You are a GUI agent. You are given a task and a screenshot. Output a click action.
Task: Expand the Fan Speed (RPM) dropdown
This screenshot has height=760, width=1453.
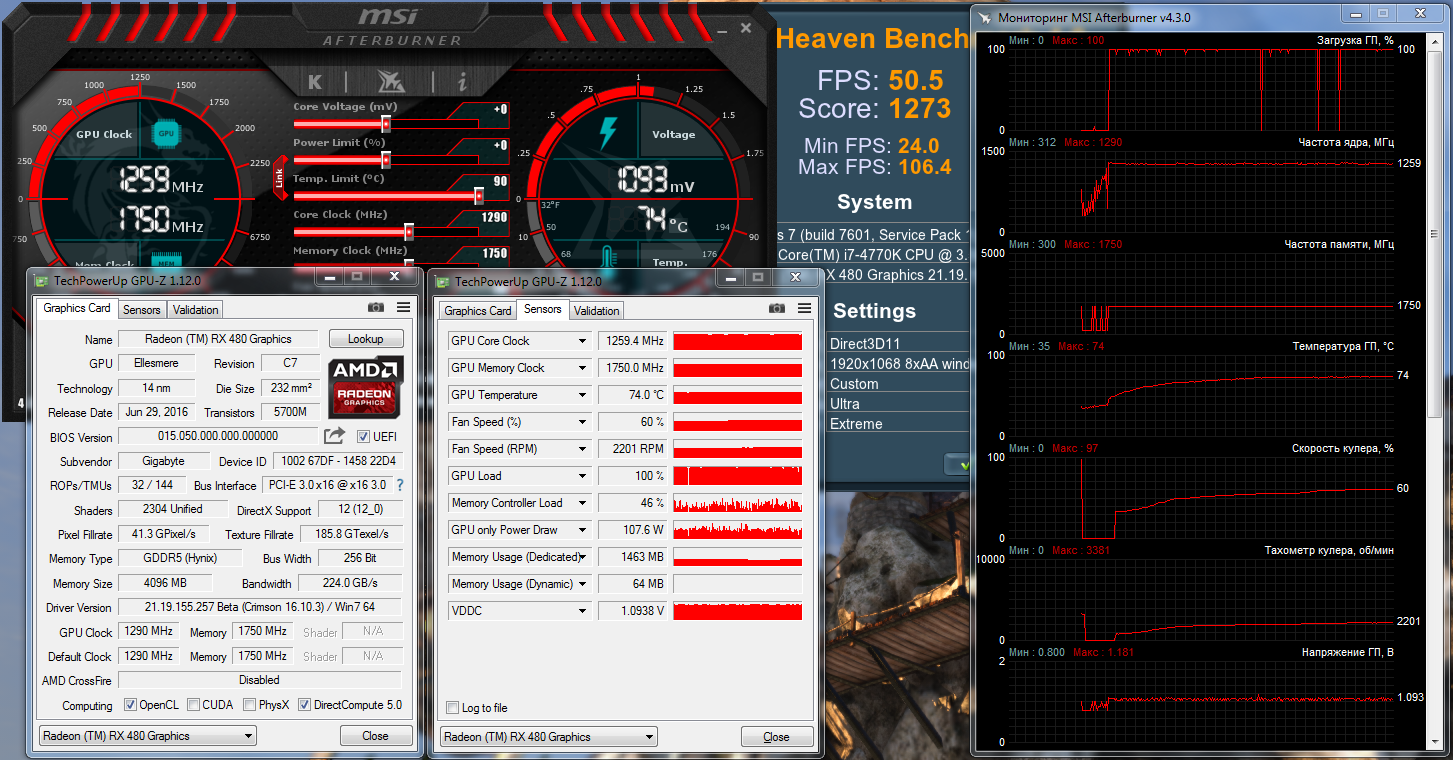point(582,449)
